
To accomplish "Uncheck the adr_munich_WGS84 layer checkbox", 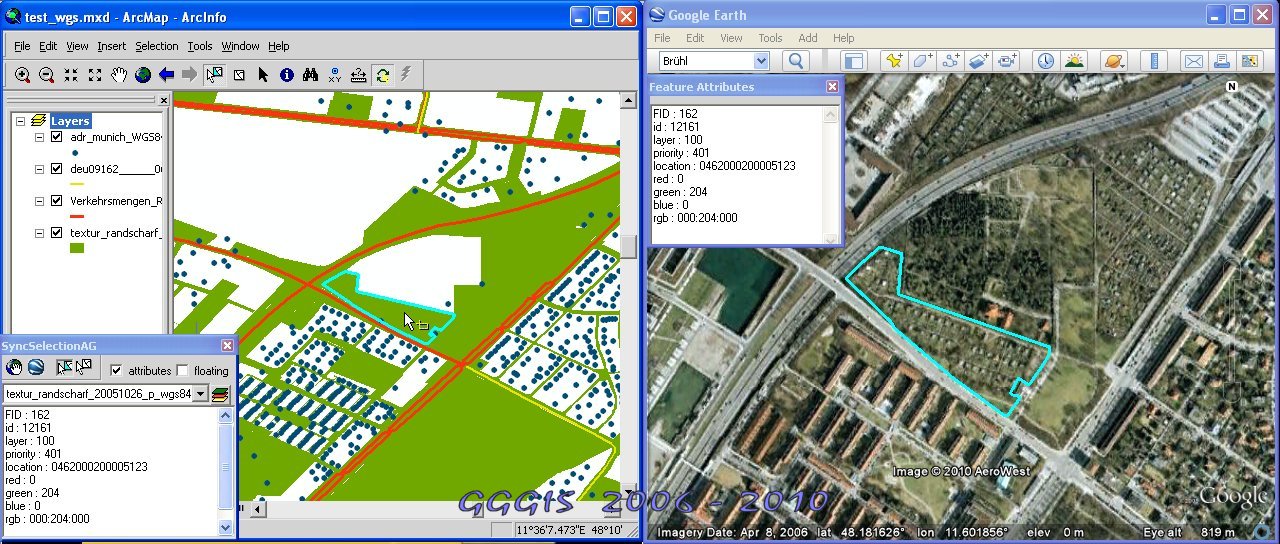I will 56,137.
